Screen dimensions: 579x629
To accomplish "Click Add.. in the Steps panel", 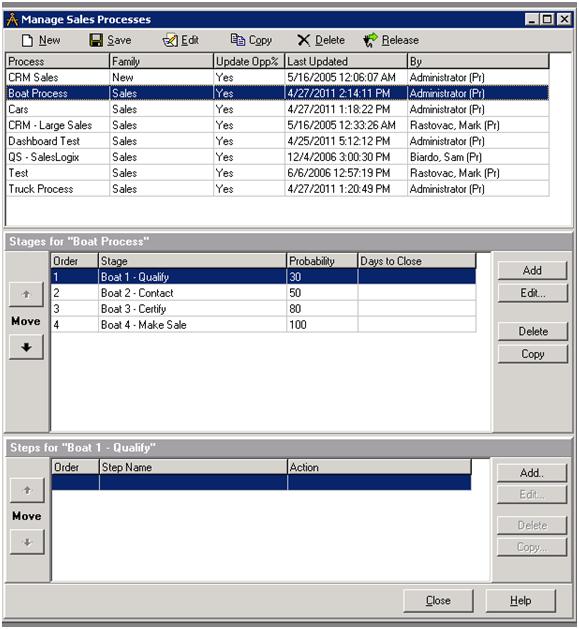I will coord(532,473).
